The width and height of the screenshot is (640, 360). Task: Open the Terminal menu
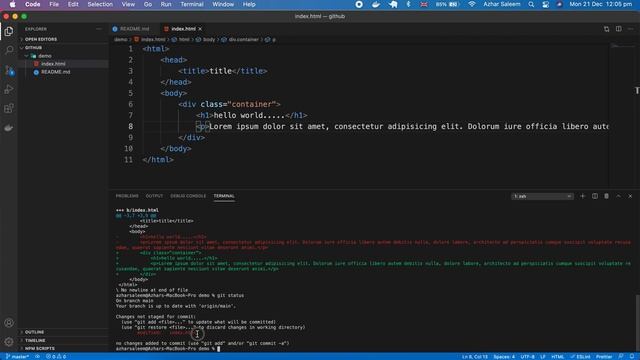point(192,4)
